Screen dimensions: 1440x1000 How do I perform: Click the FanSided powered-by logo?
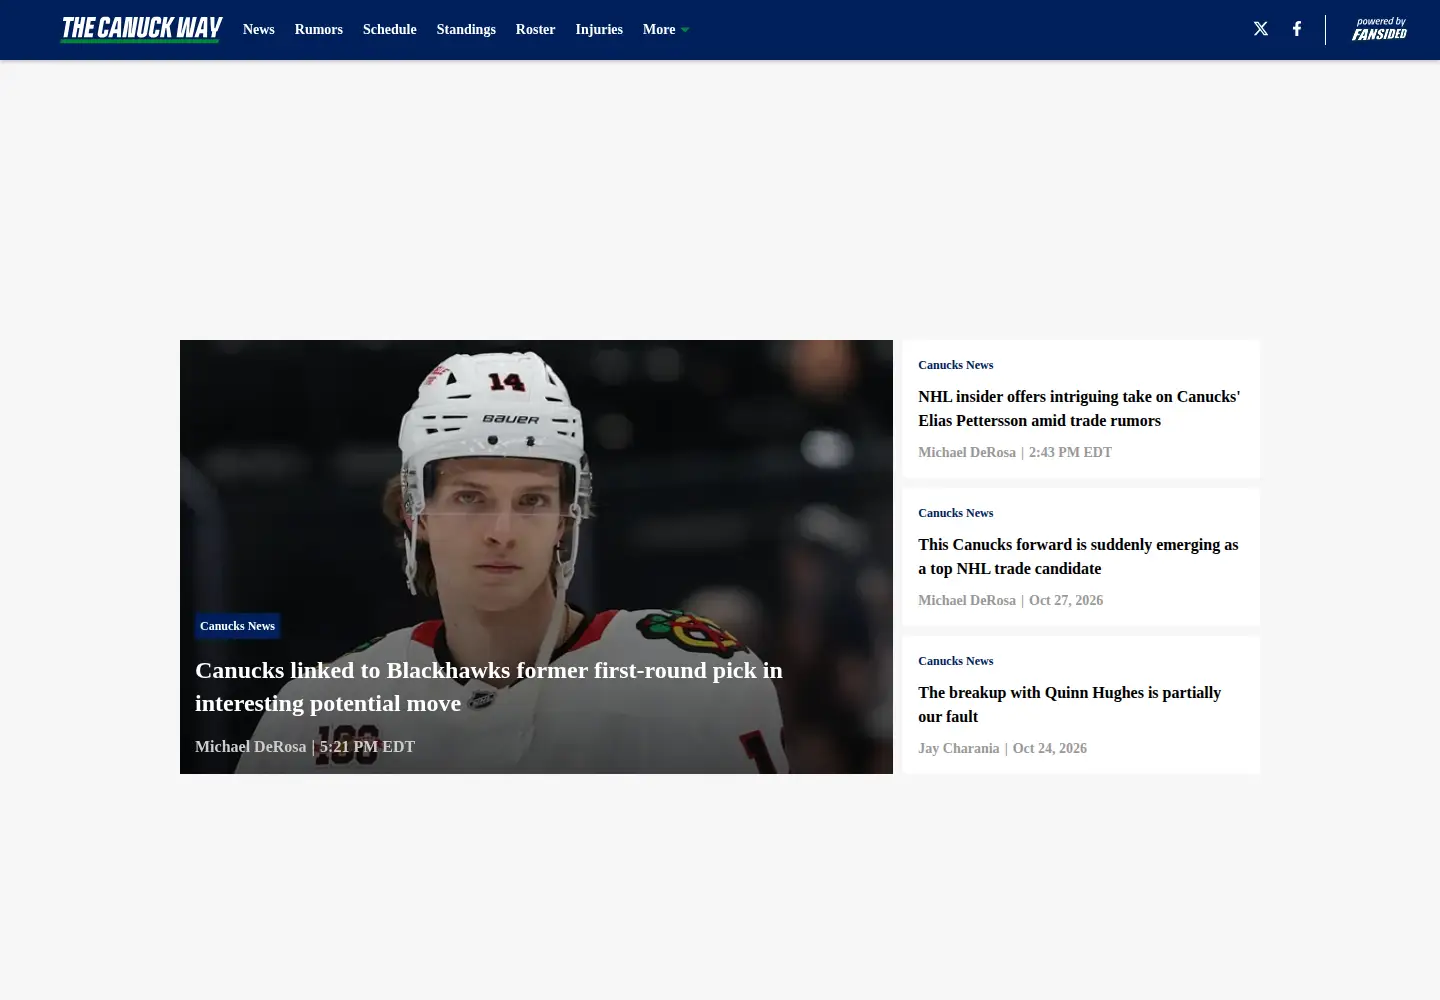(x=1379, y=29)
